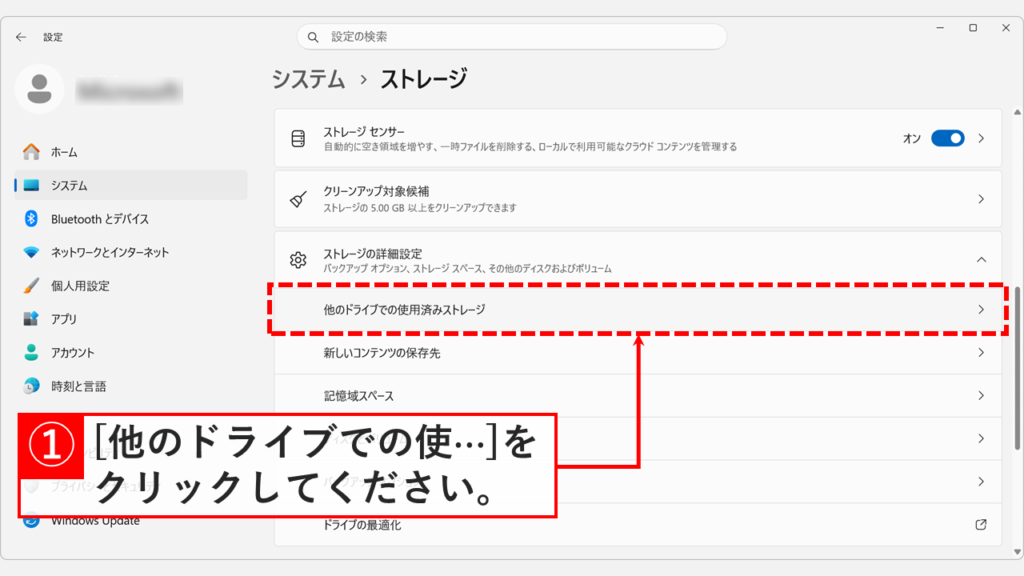This screenshot has height=576, width=1024.
Task: Turn off the ストレージ センサー switch
Action: coord(948,138)
